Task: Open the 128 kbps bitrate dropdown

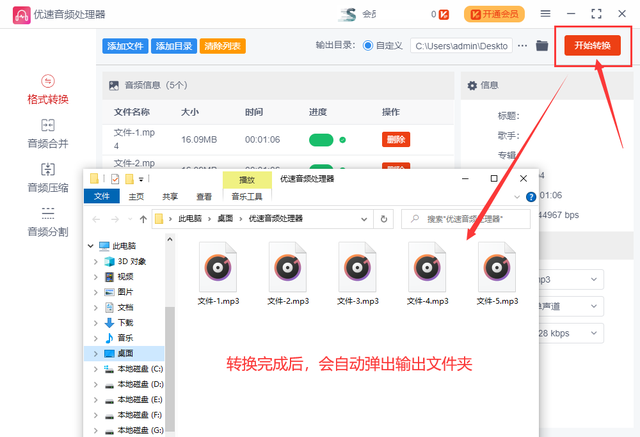Action: (571, 333)
